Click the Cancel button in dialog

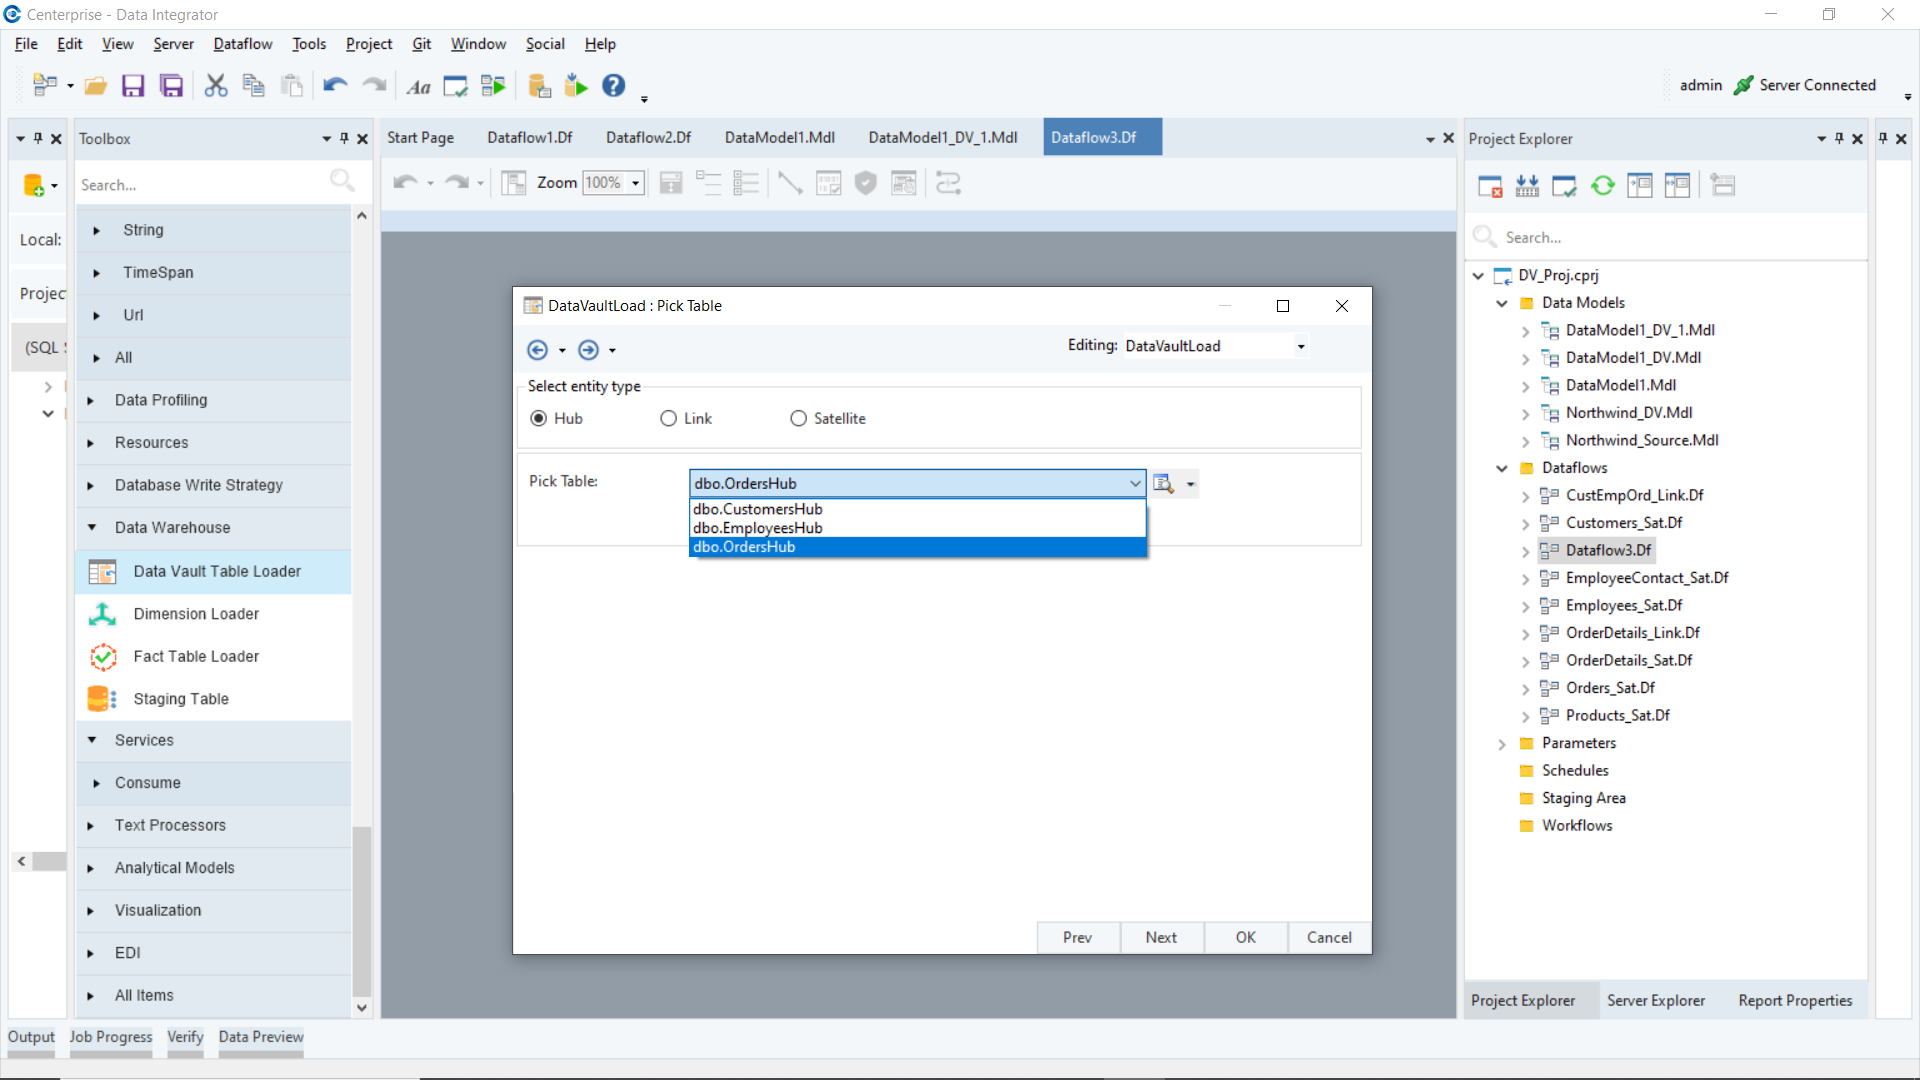[x=1329, y=937]
